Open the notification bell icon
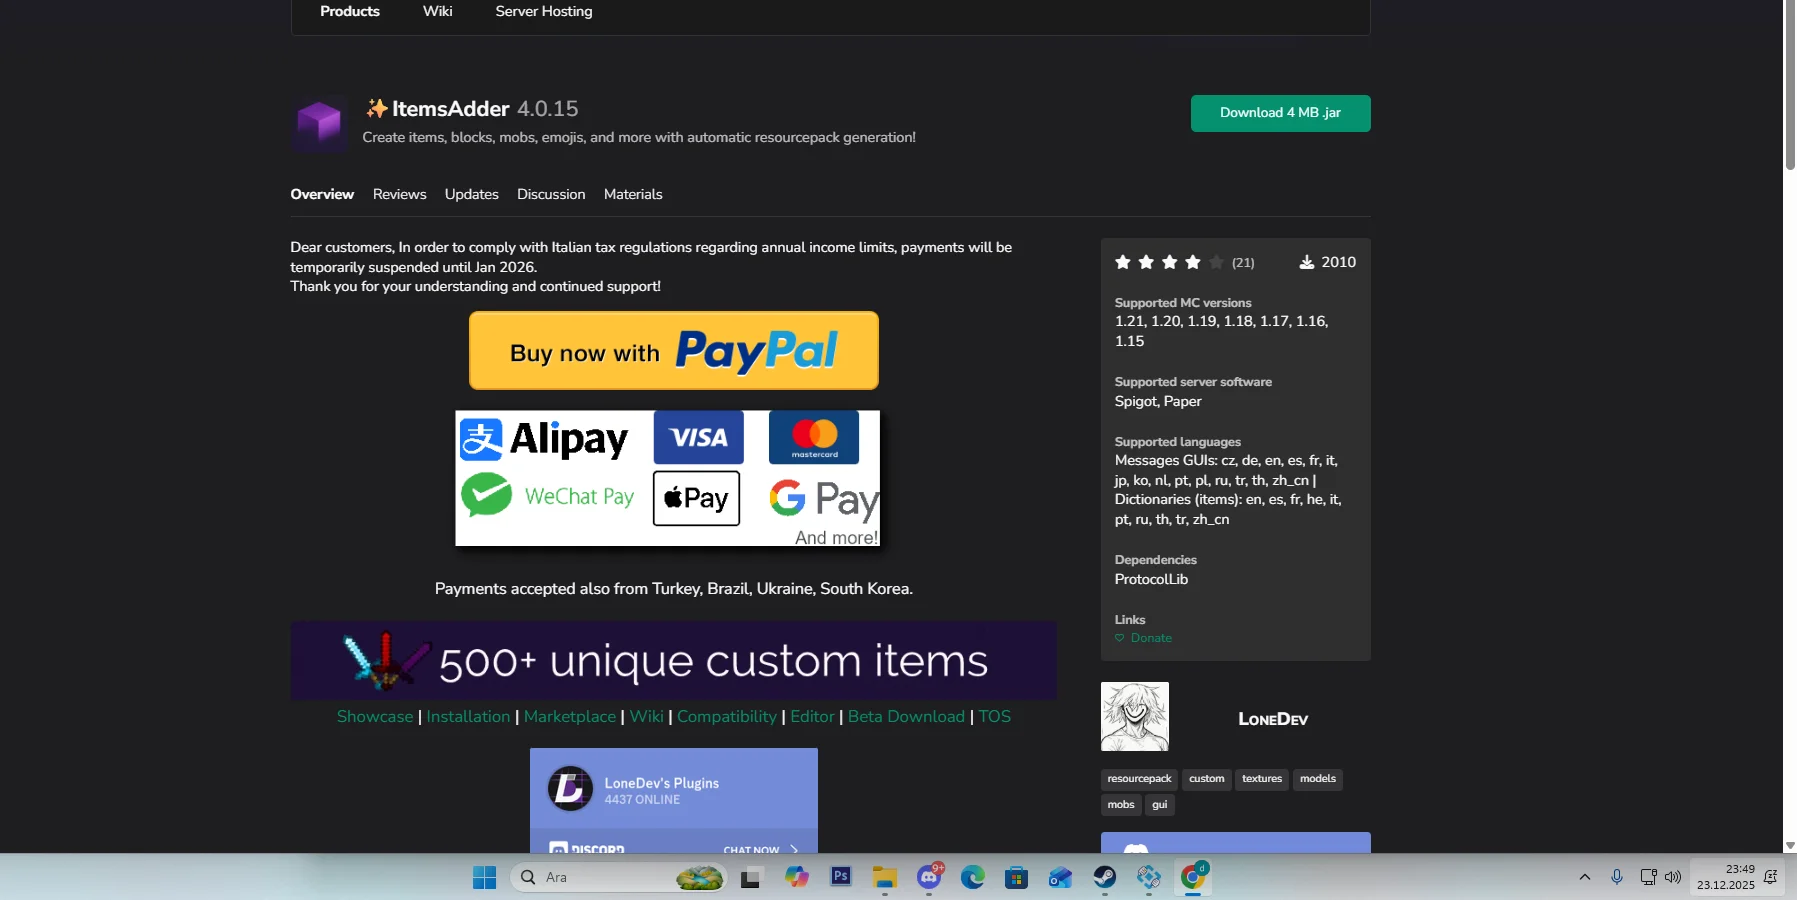Viewport: 1797px width, 900px height. tap(1770, 877)
